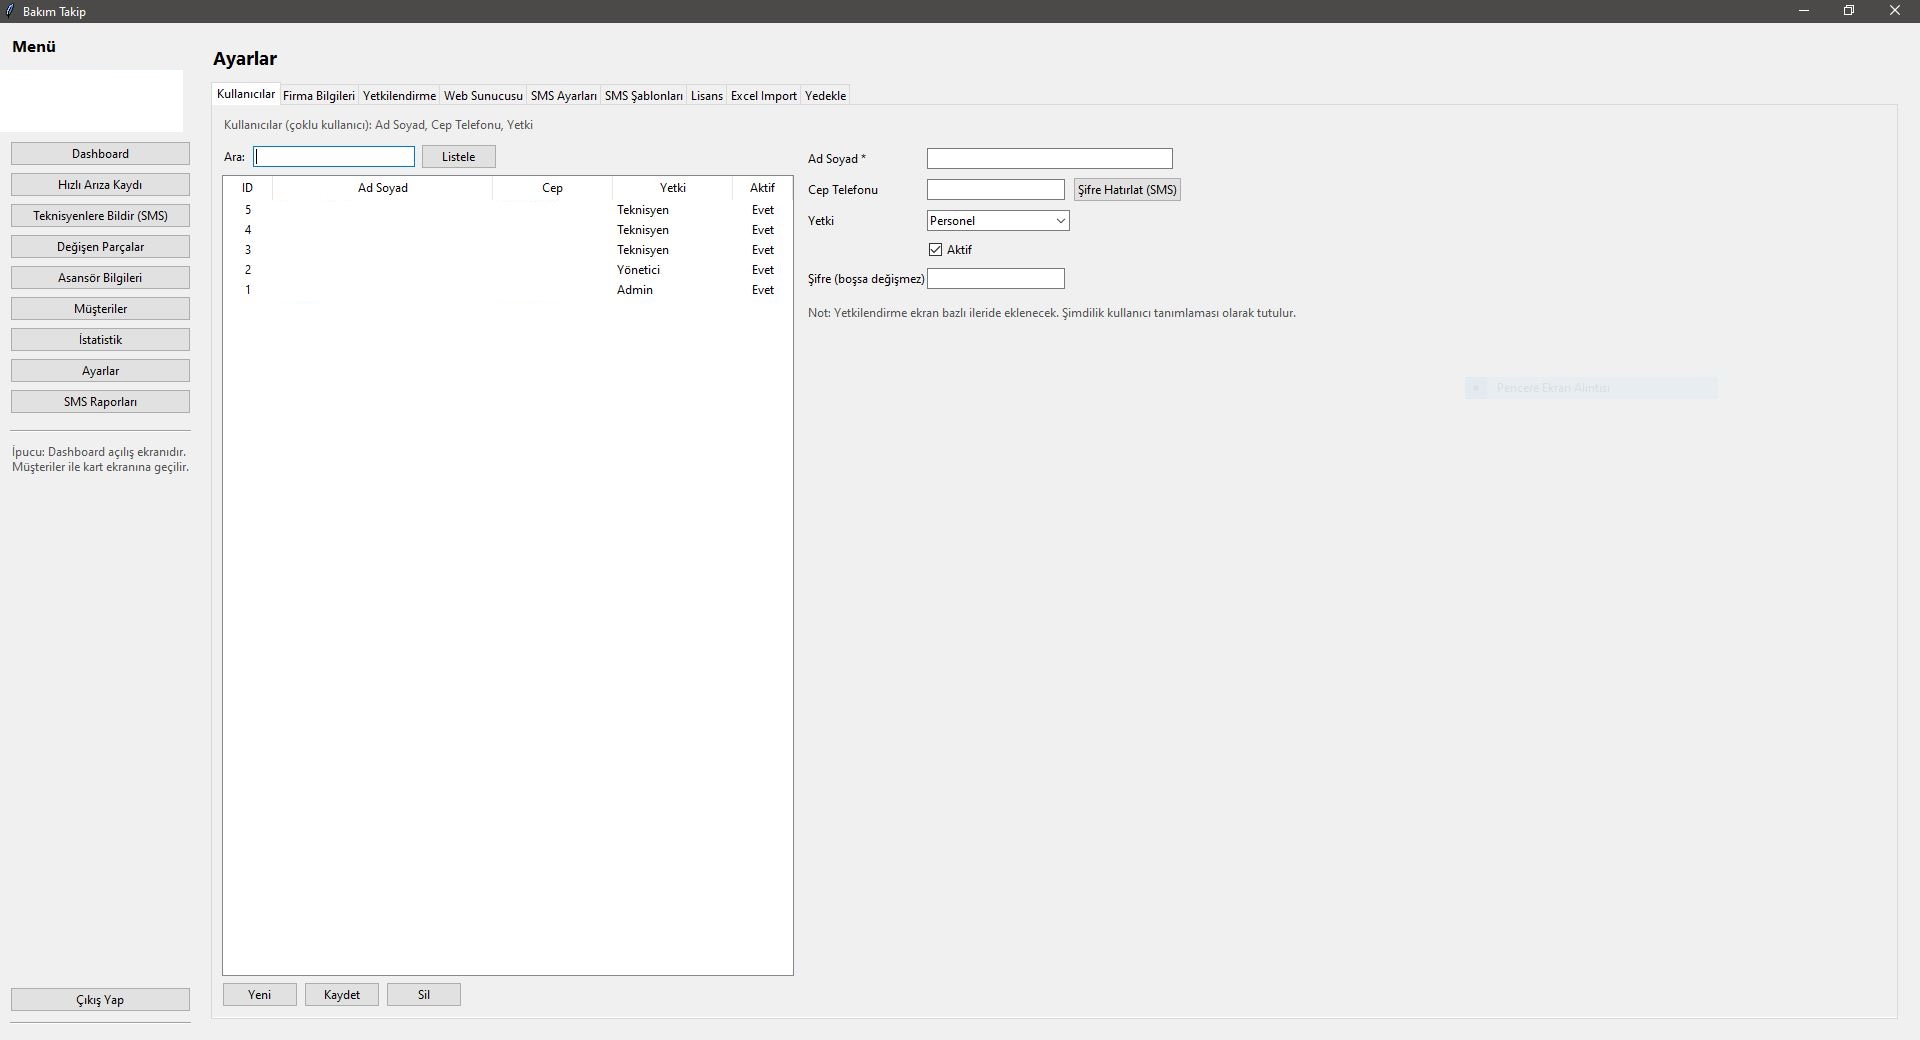Click the Sil button to delete user
This screenshot has height=1040, width=1920.
tap(424, 995)
